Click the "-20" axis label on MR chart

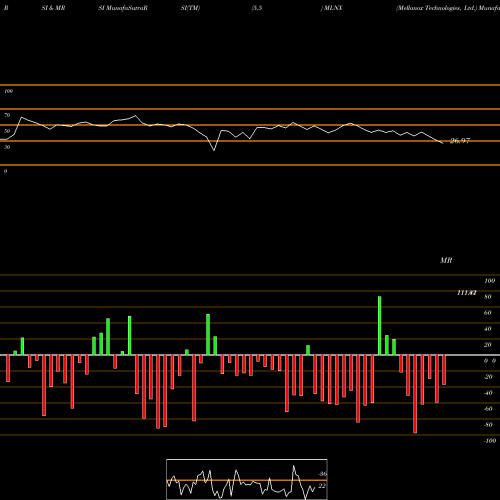[x=488, y=377]
